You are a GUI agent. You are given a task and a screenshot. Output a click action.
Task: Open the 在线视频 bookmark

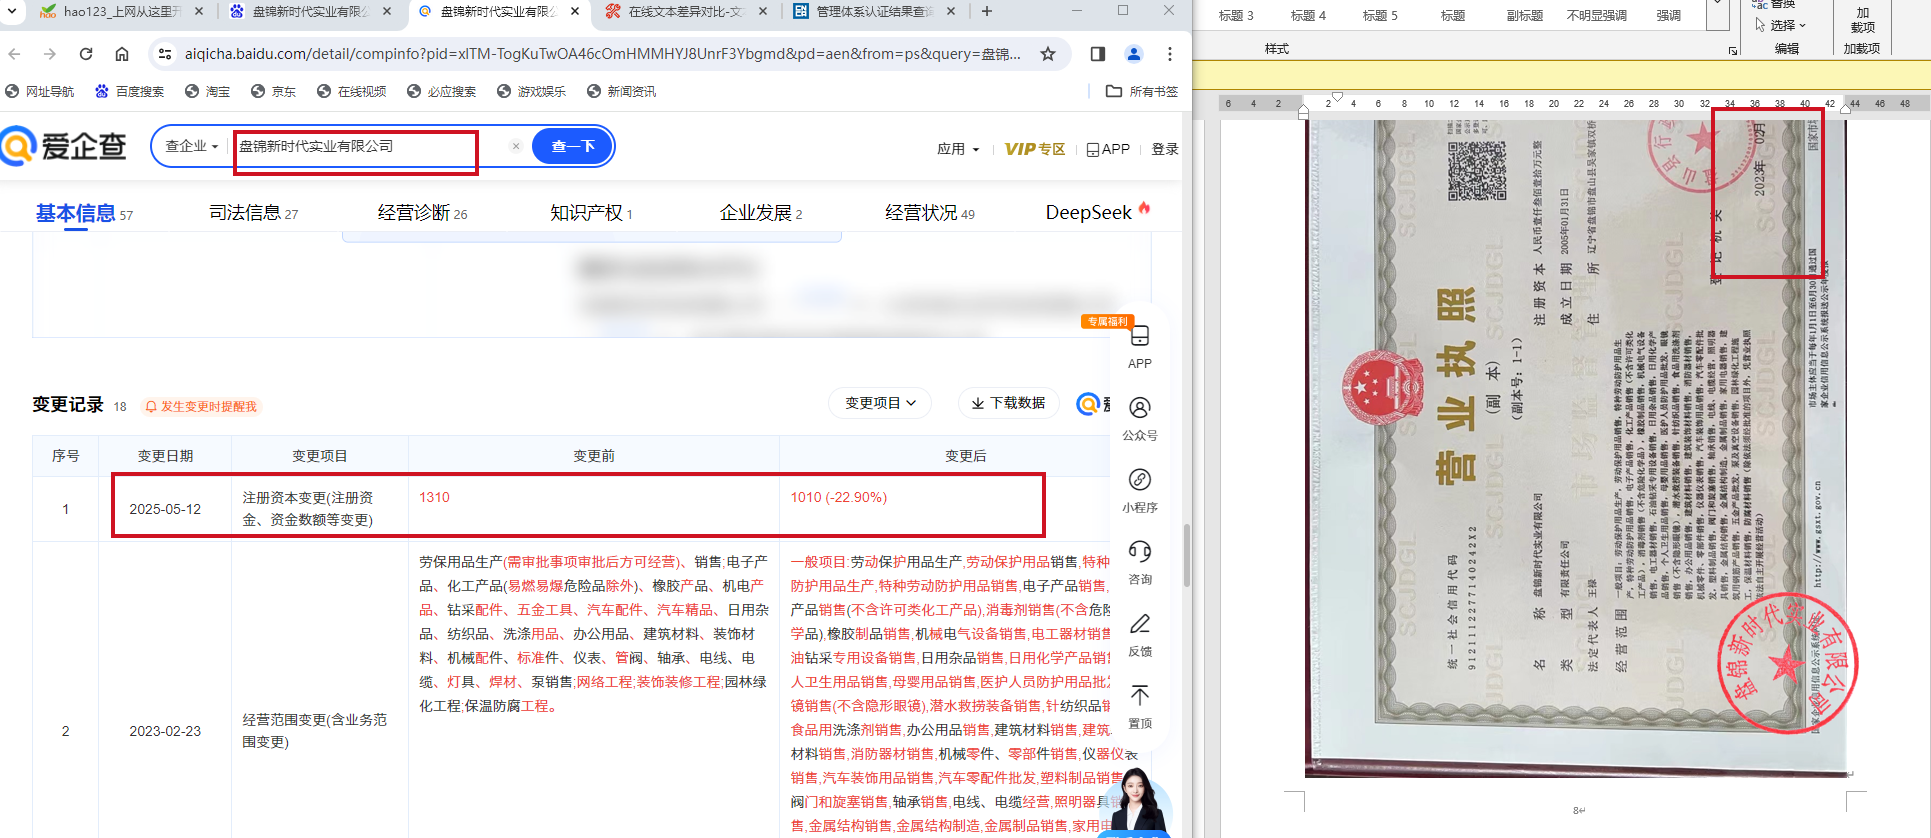point(351,91)
